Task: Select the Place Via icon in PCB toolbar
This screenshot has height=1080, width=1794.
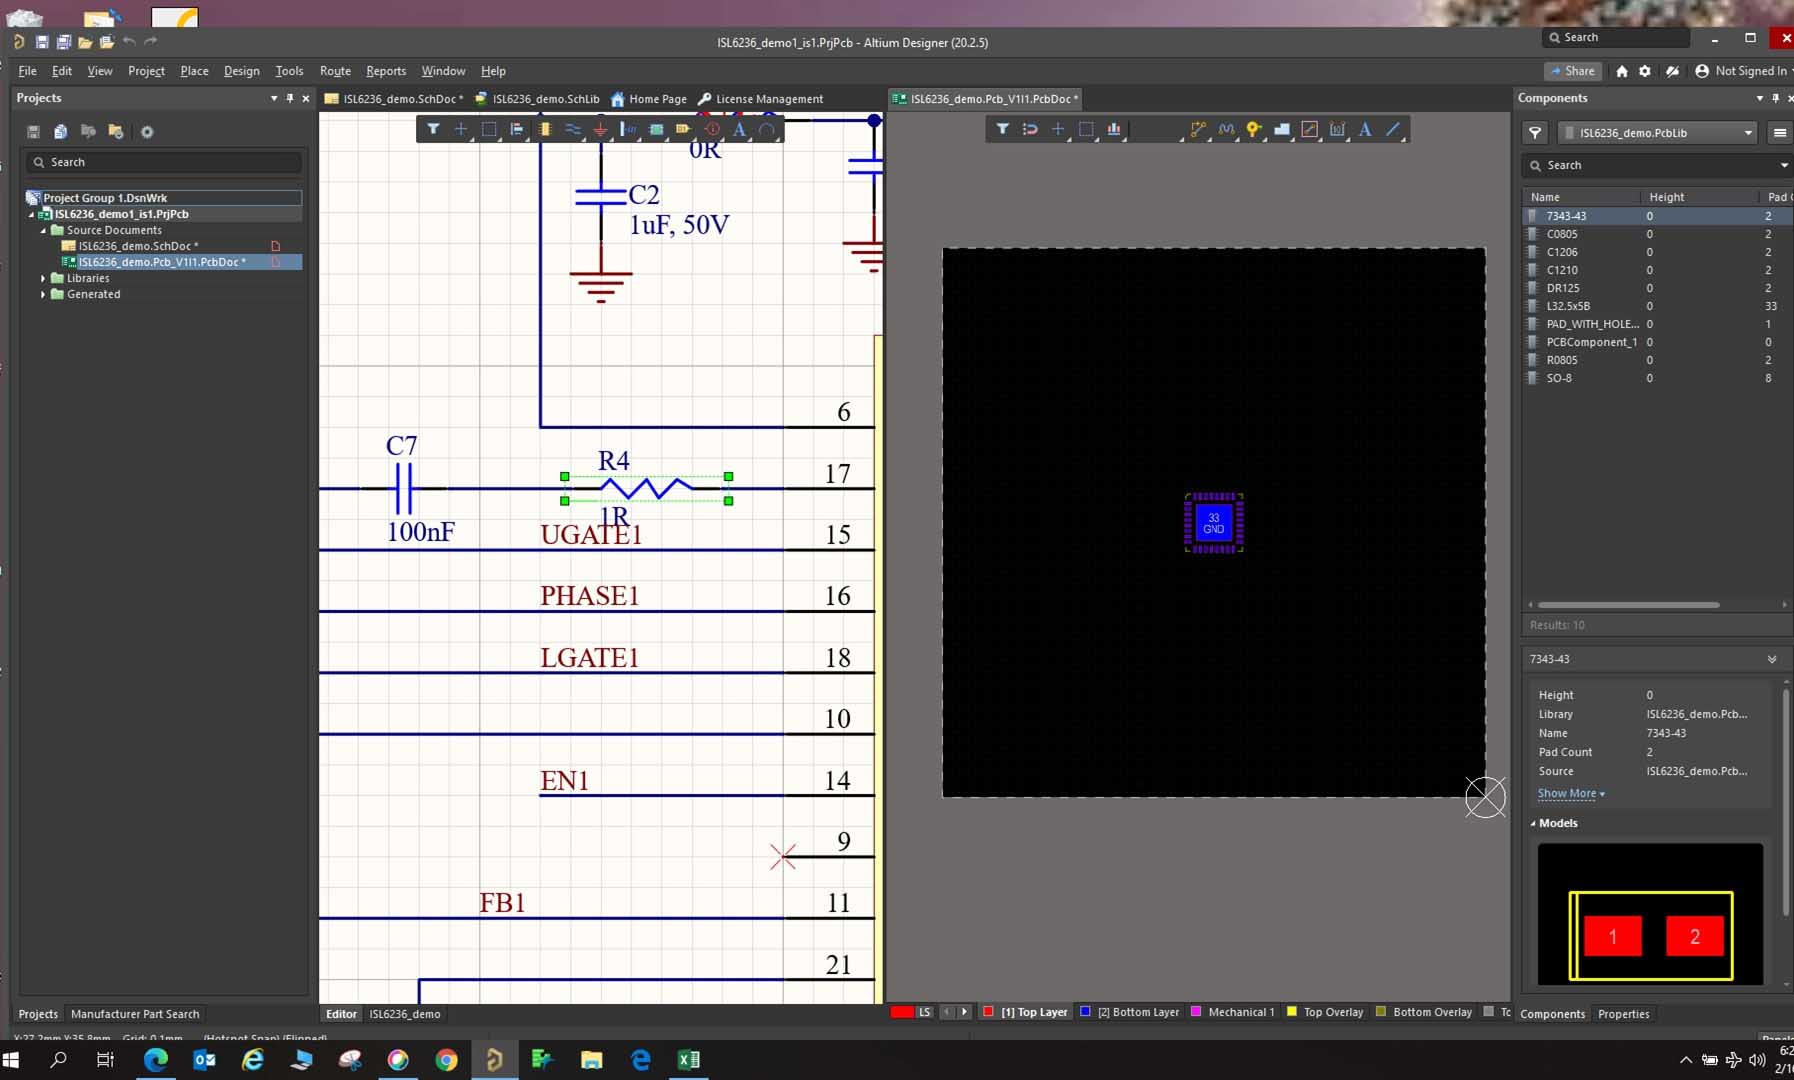Action: [x=1253, y=130]
